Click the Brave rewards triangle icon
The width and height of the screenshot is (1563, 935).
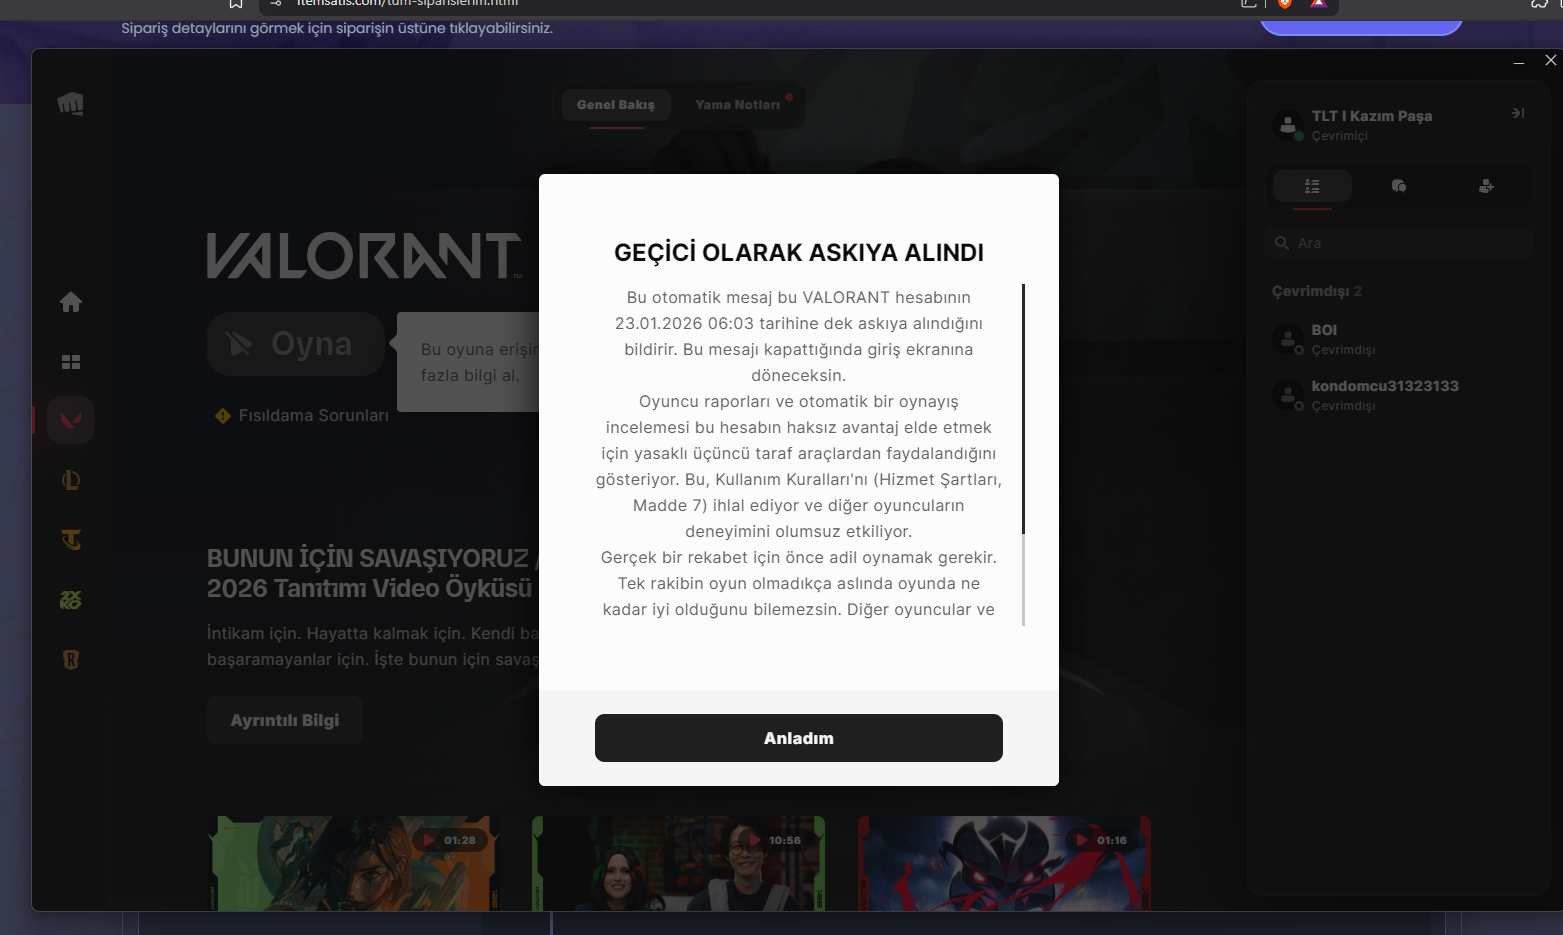coord(1319,3)
